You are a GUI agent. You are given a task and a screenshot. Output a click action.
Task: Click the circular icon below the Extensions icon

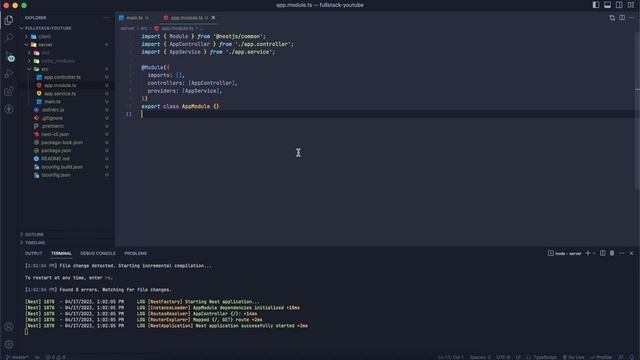[x=9, y=109]
